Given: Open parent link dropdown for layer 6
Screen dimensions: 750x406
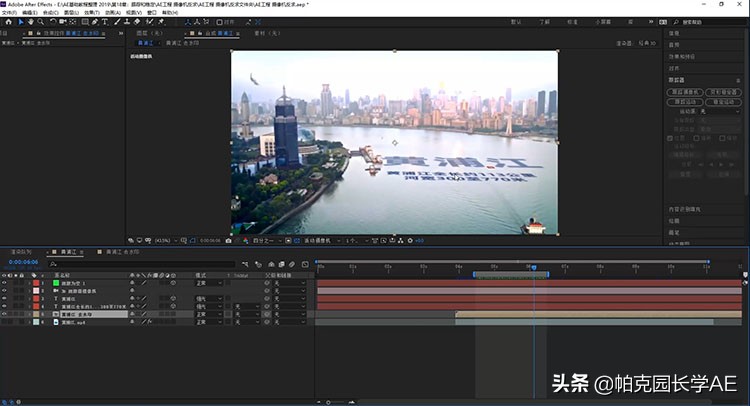Looking at the screenshot, I should click(289, 322).
